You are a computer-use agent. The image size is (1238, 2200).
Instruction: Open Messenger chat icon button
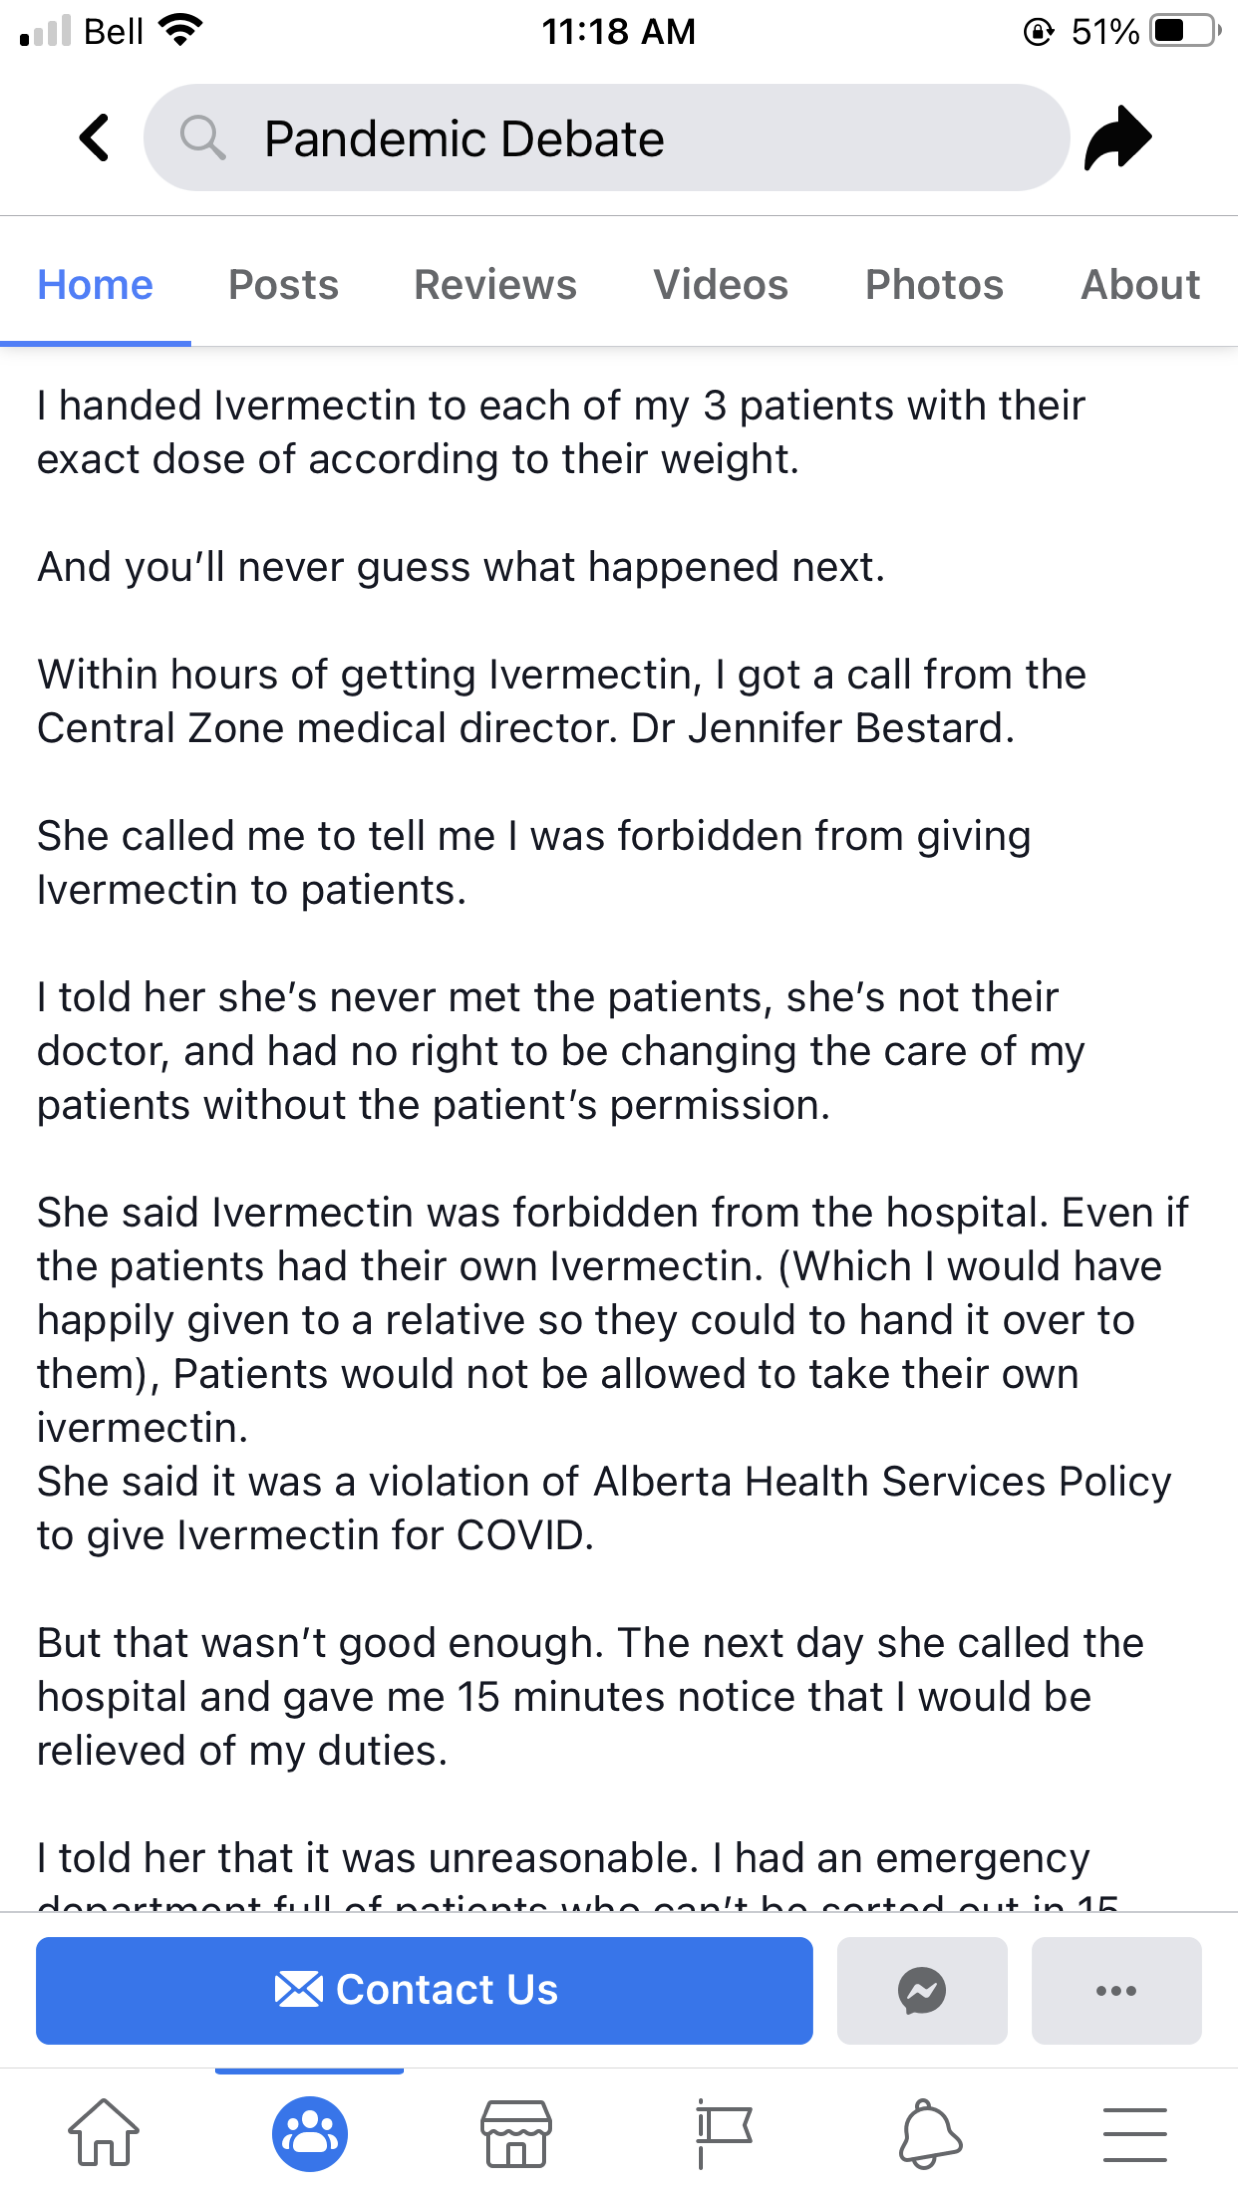pos(921,1990)
